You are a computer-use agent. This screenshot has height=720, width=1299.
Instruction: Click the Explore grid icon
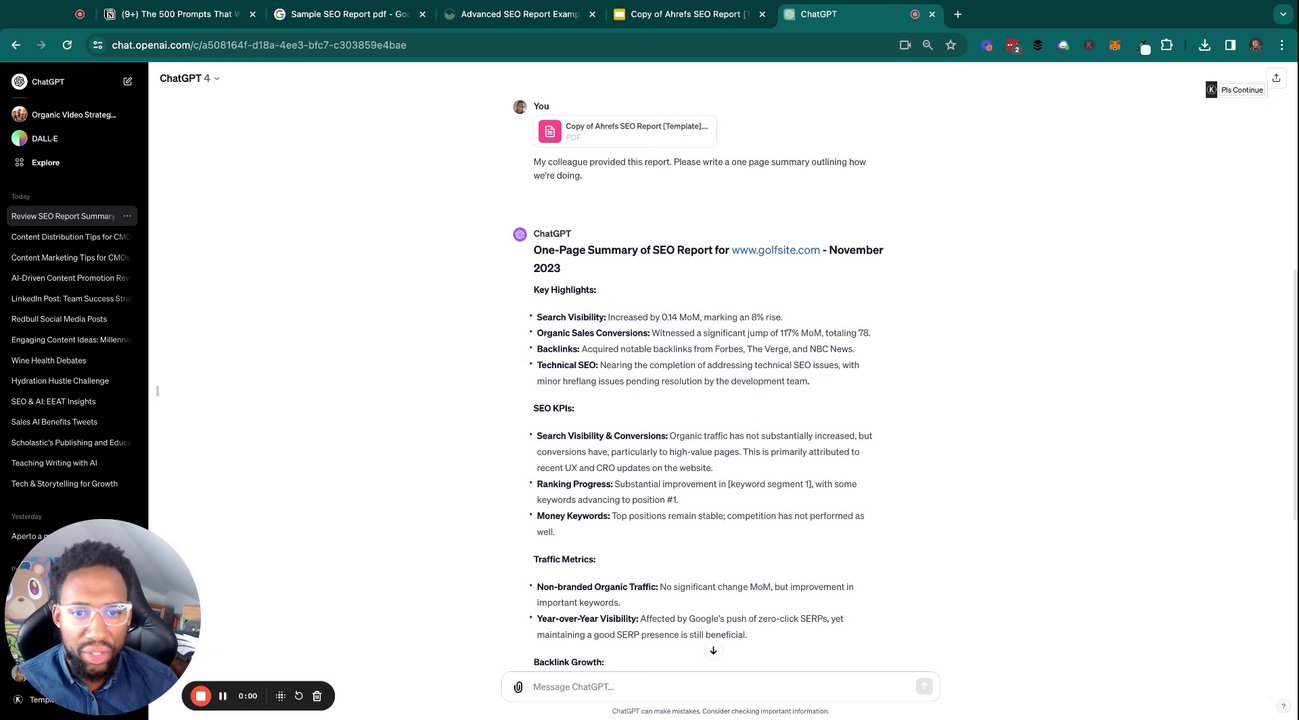(x=19, y=162)
